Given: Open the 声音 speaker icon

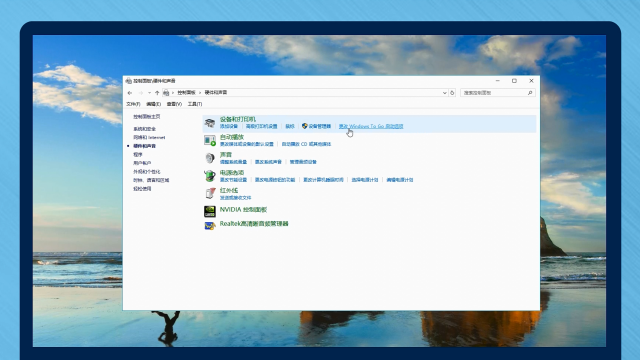Looking at the screenshot, I should click(210, 158).
